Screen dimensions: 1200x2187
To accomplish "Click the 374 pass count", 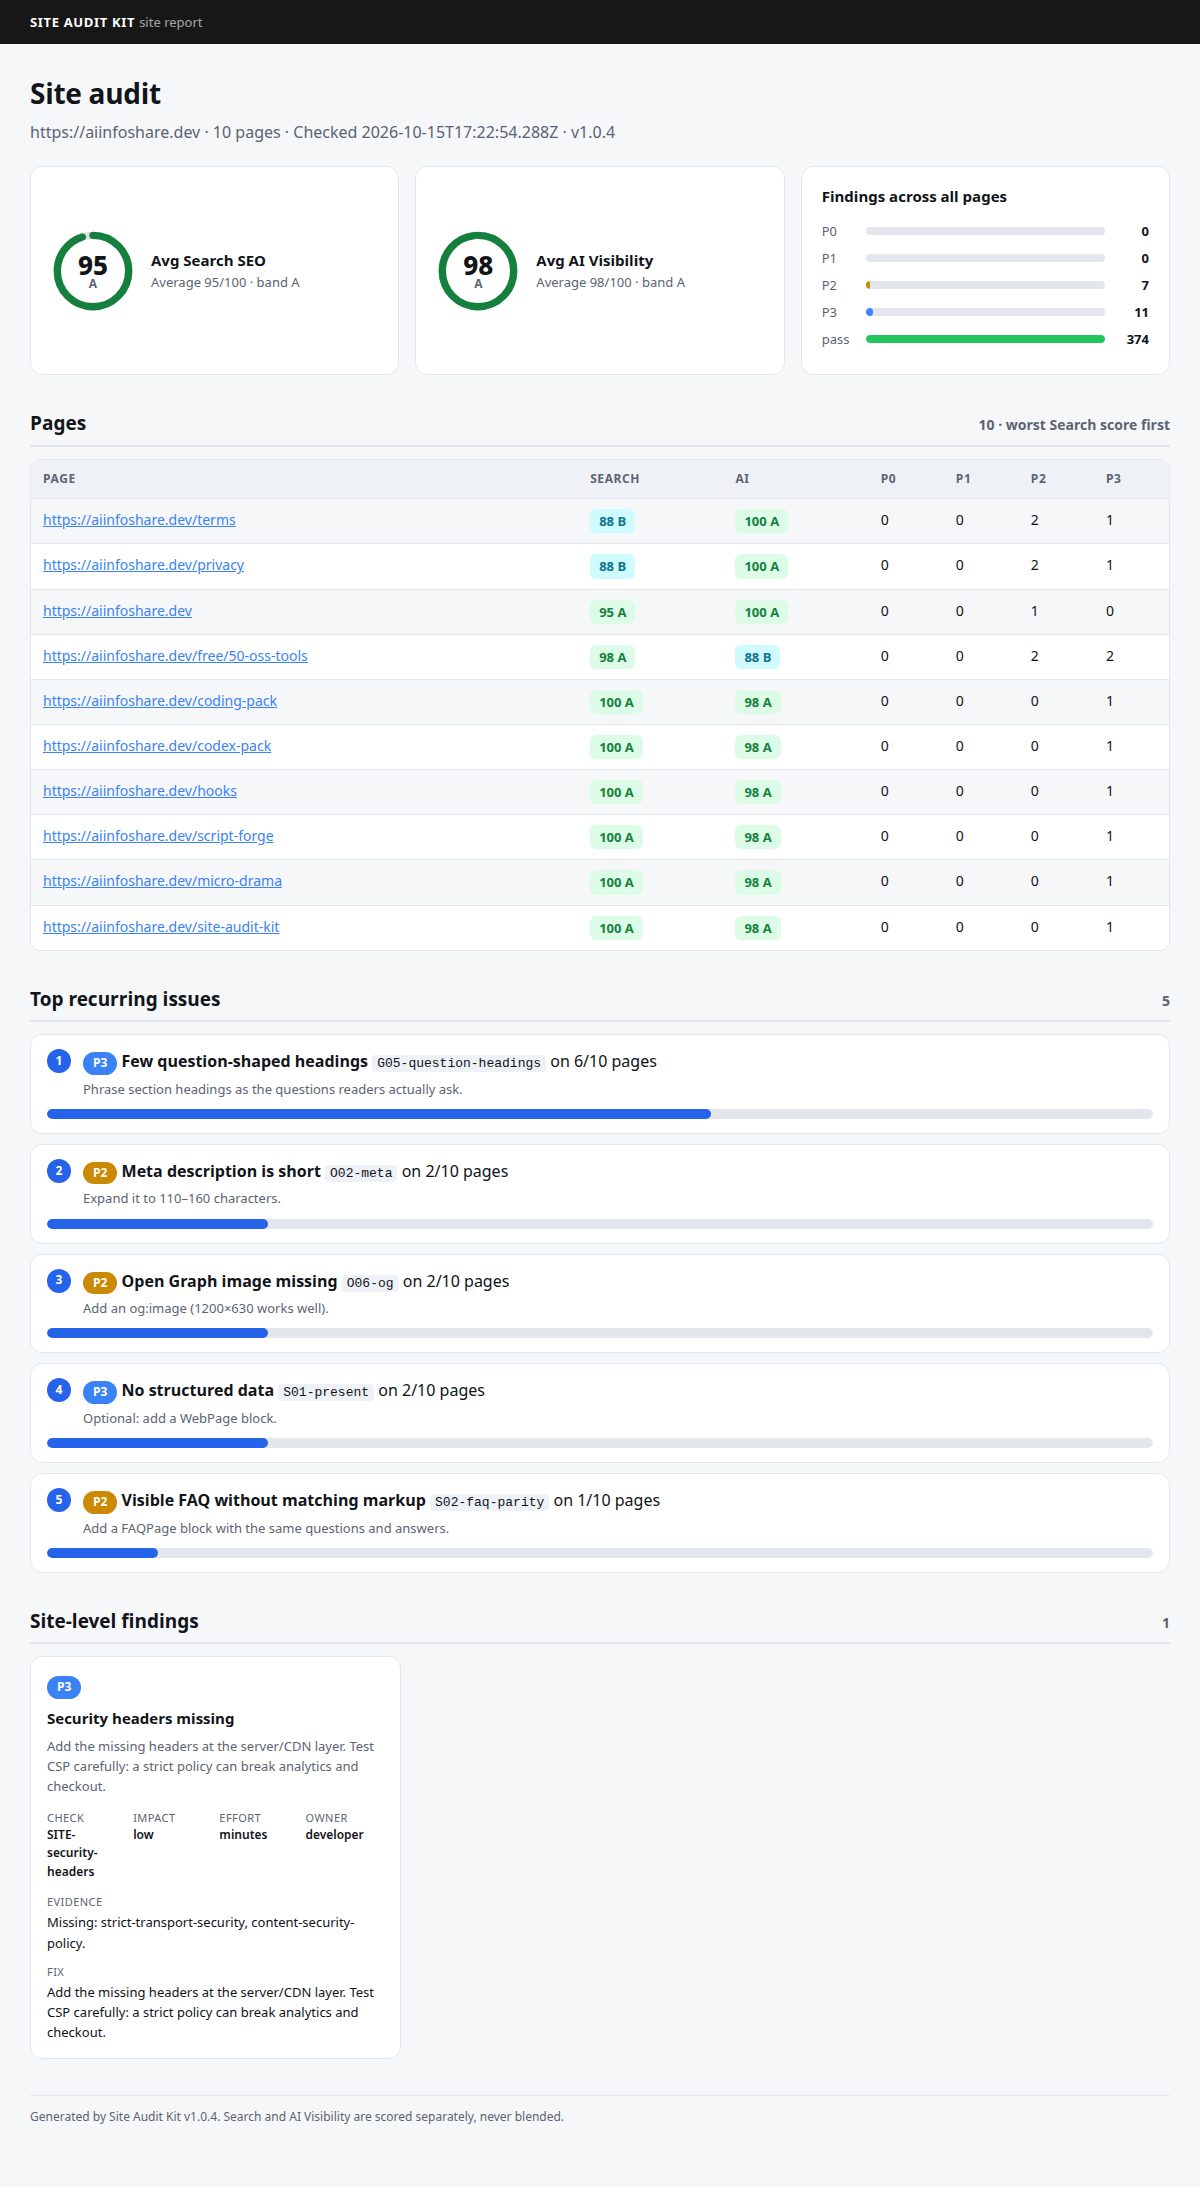I will pyautogui.click(x=1137, y=340).
